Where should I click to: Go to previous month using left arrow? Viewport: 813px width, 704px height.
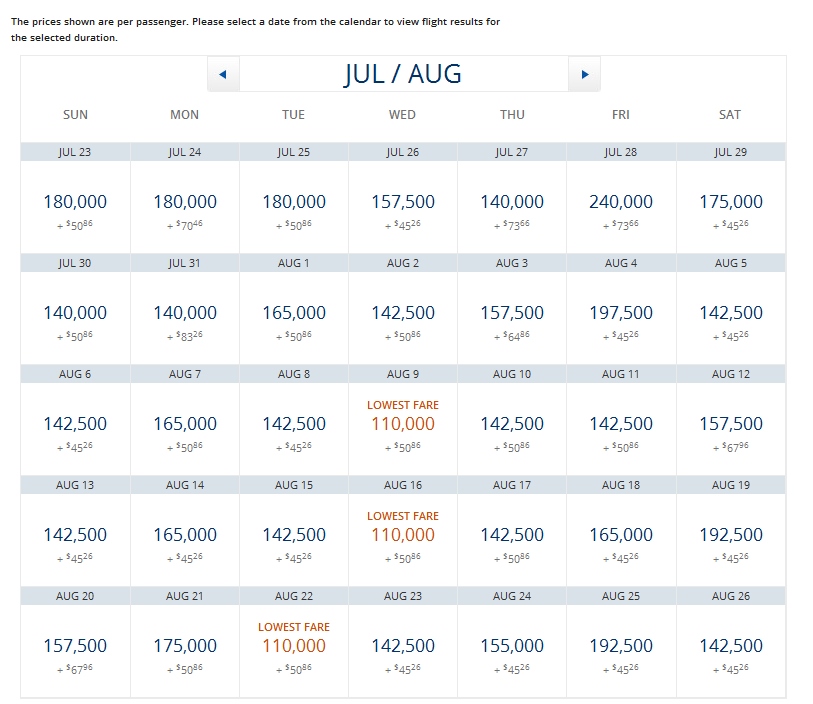coord(223,74)
